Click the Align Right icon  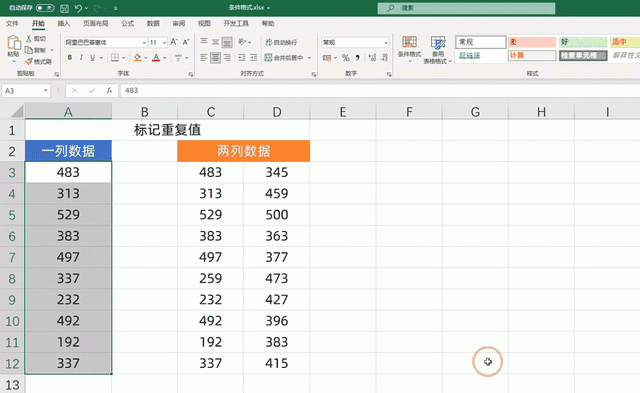coord(227,58)
